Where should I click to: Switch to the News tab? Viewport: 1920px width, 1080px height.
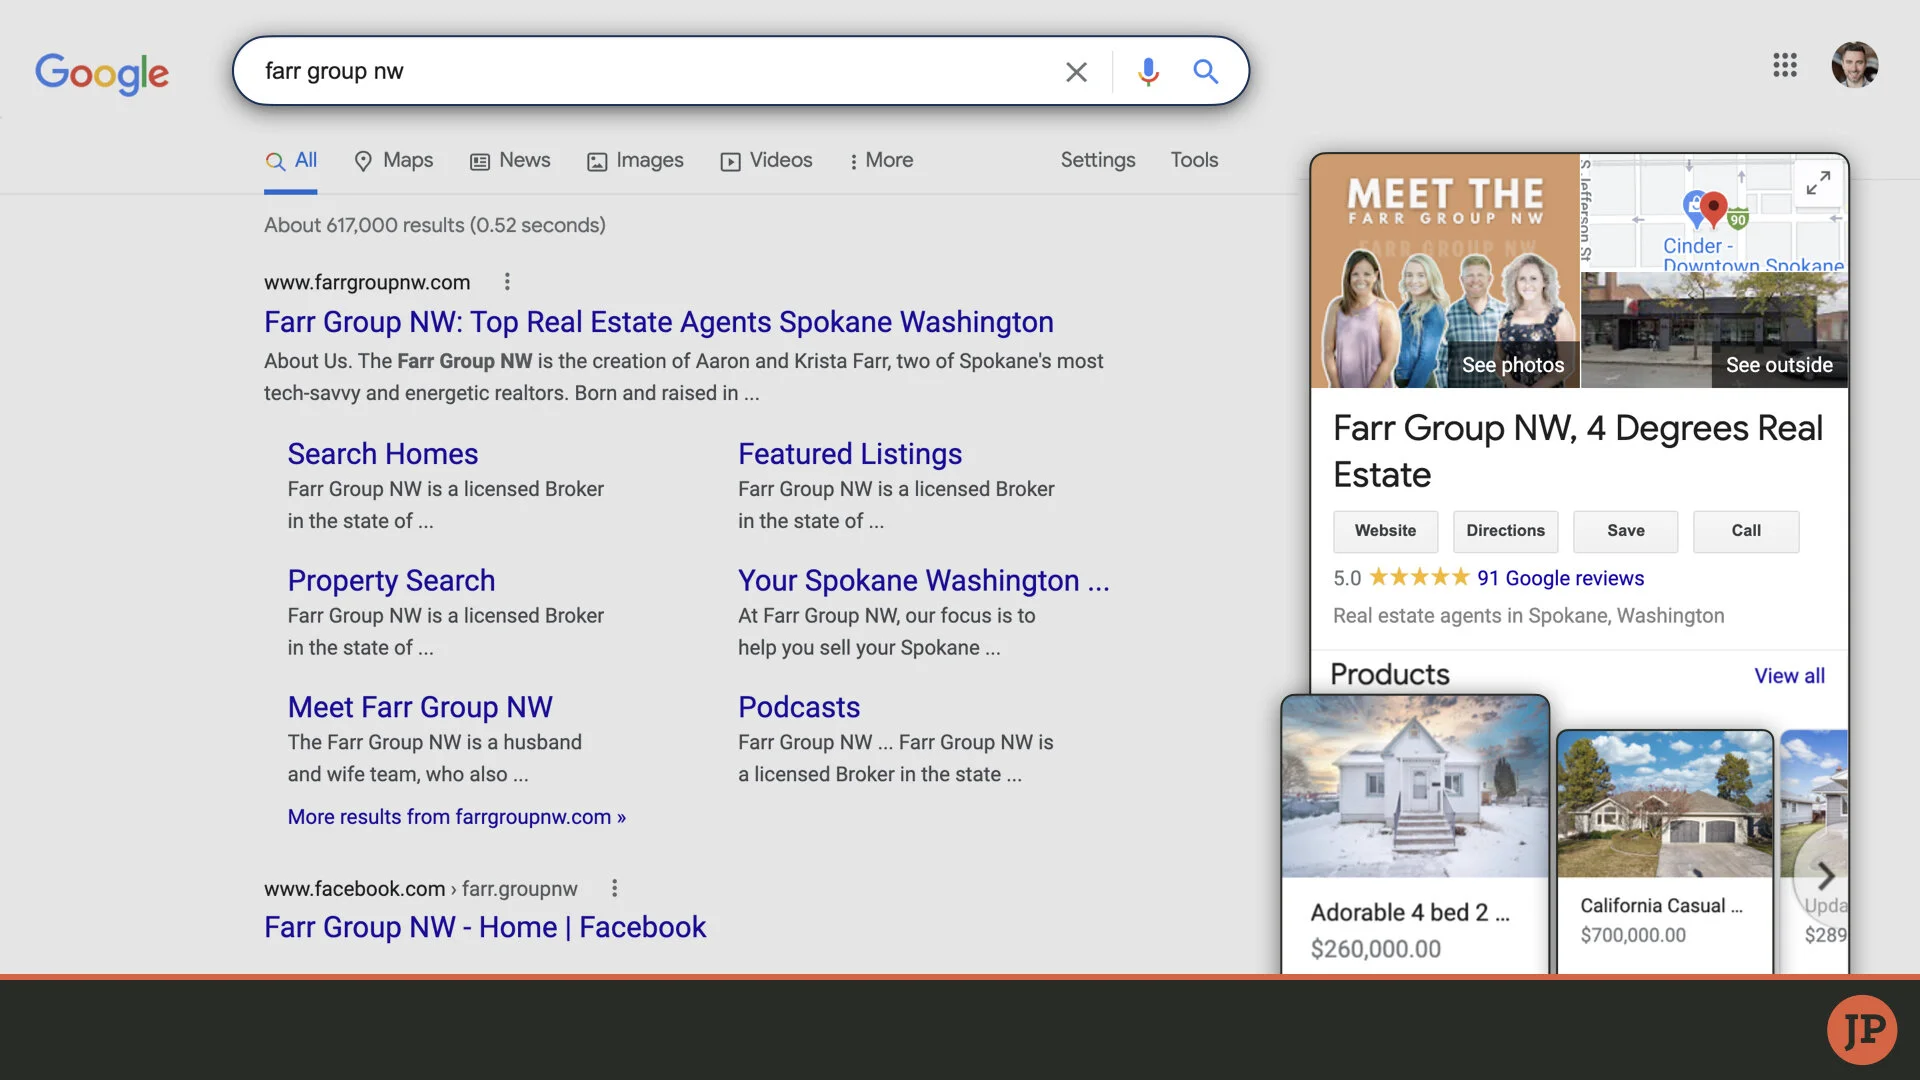point(510,161)
